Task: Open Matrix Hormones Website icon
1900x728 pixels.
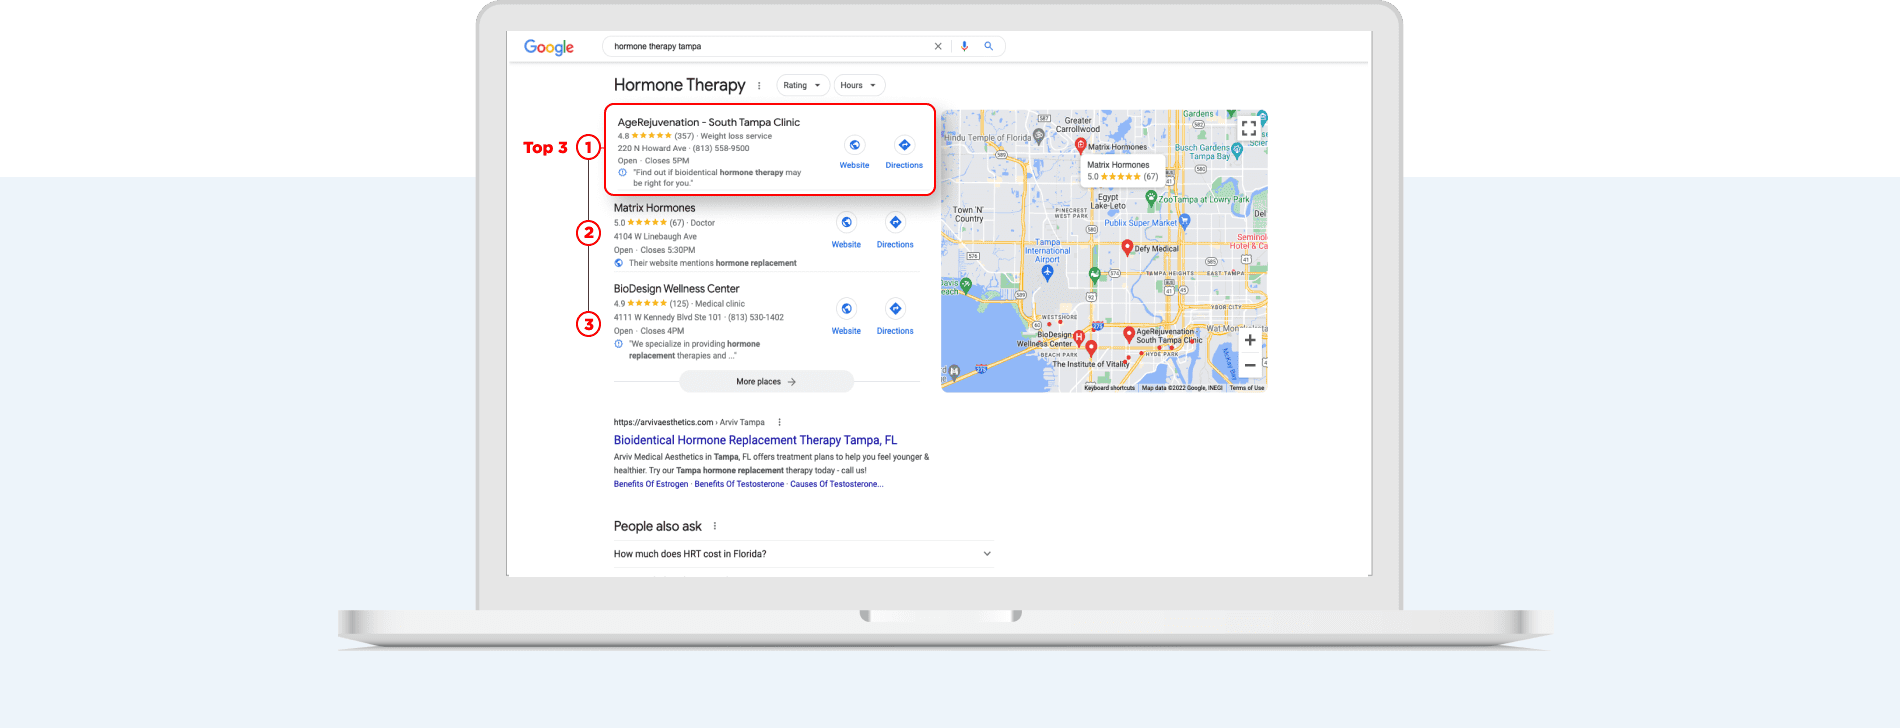Action: click(846, 222)
